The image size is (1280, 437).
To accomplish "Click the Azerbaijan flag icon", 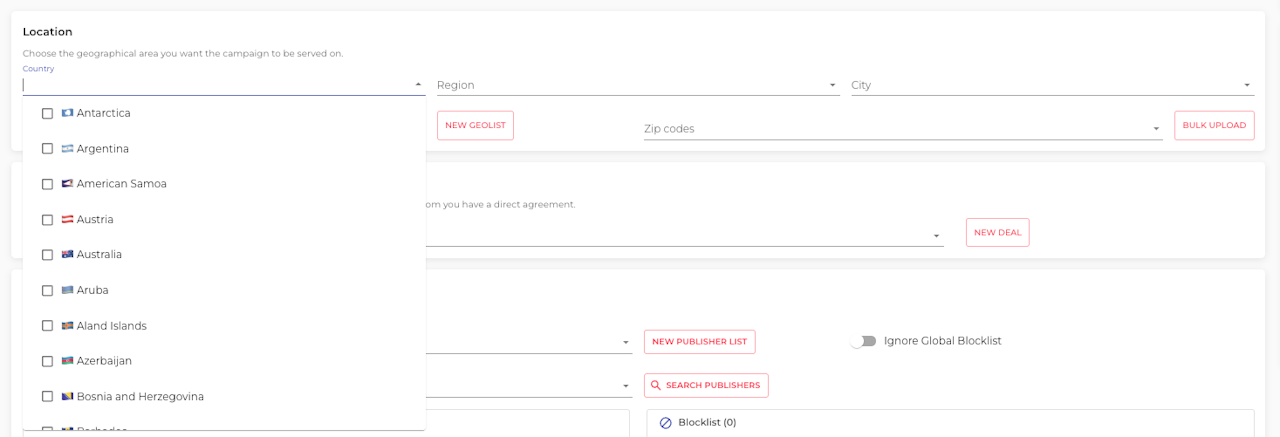I will point(67,361).
